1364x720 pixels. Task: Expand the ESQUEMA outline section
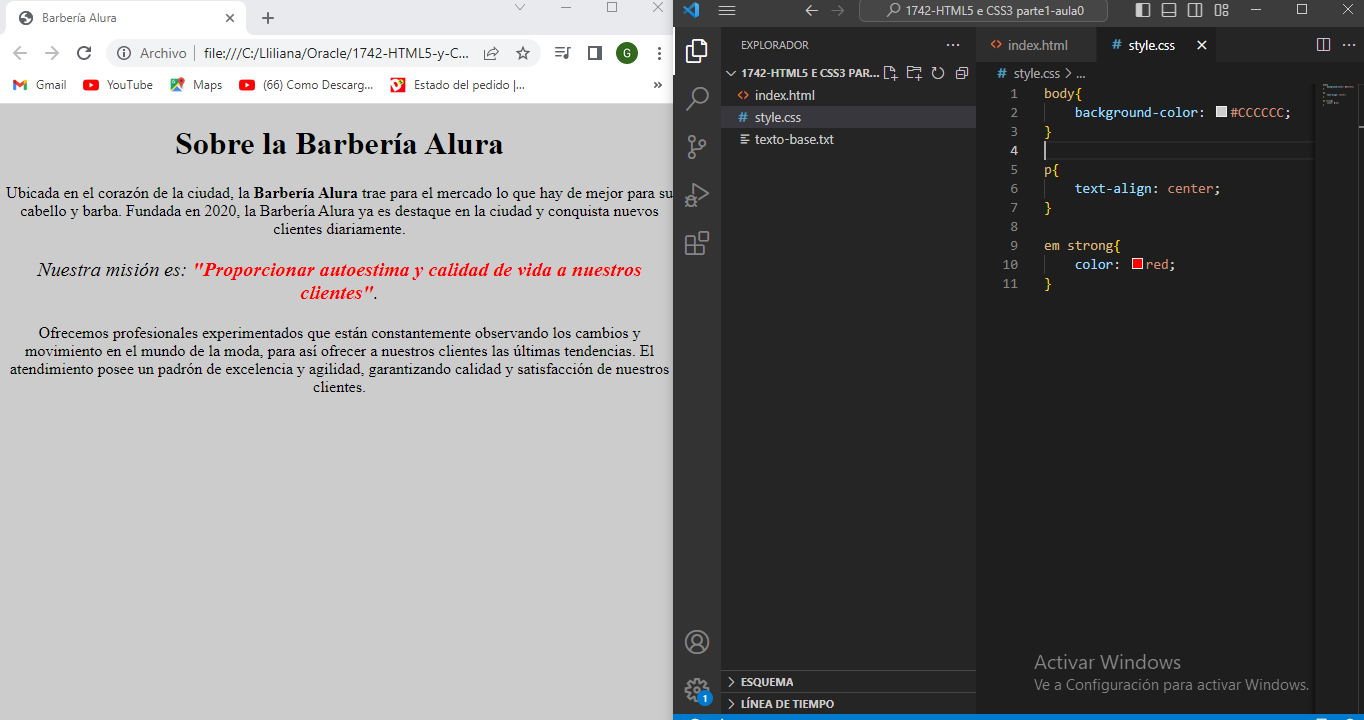point(848,682)
